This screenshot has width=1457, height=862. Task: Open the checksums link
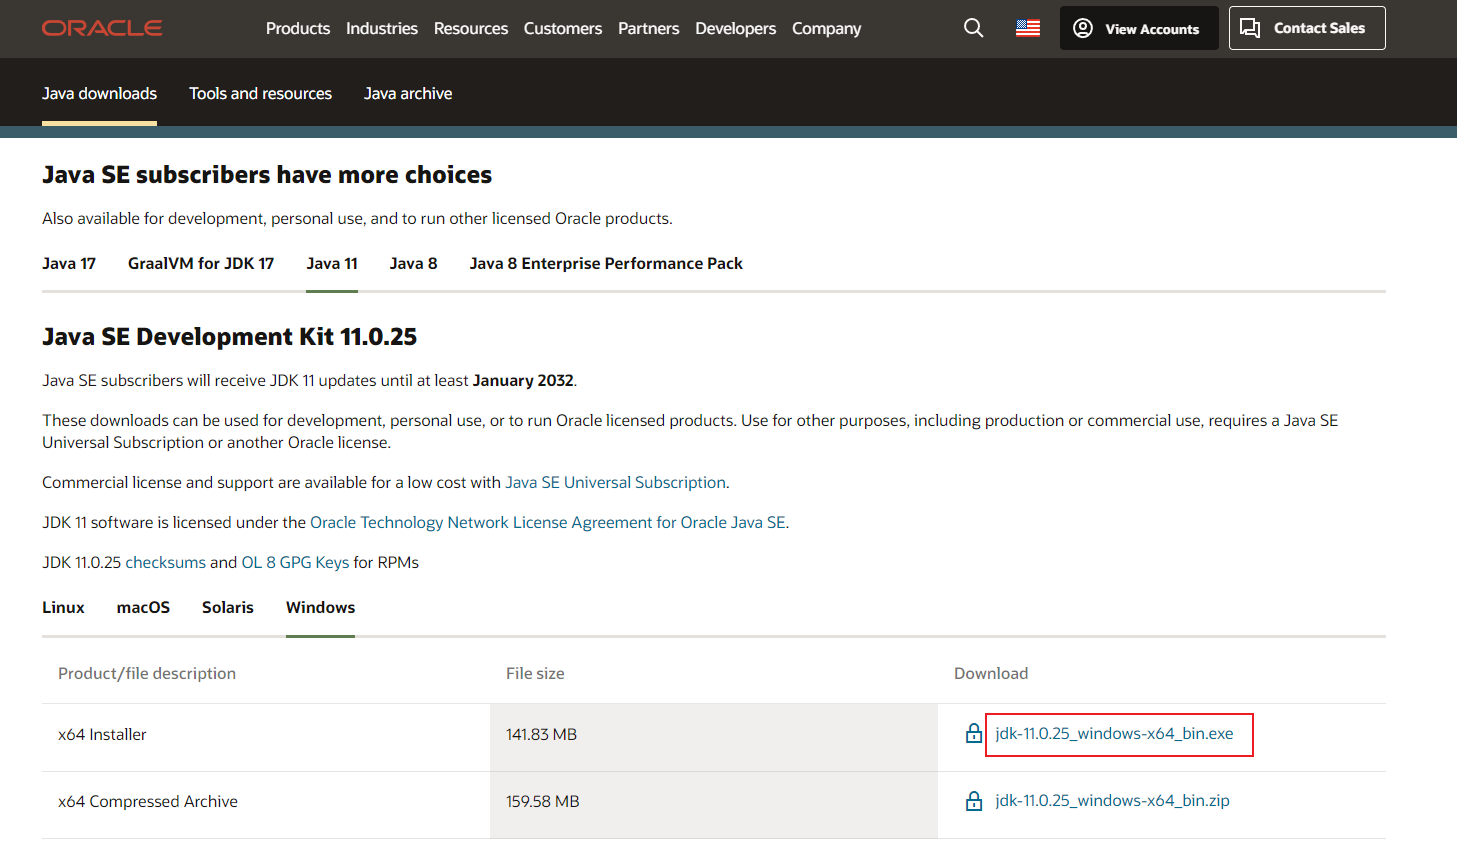tap(165, 562)
